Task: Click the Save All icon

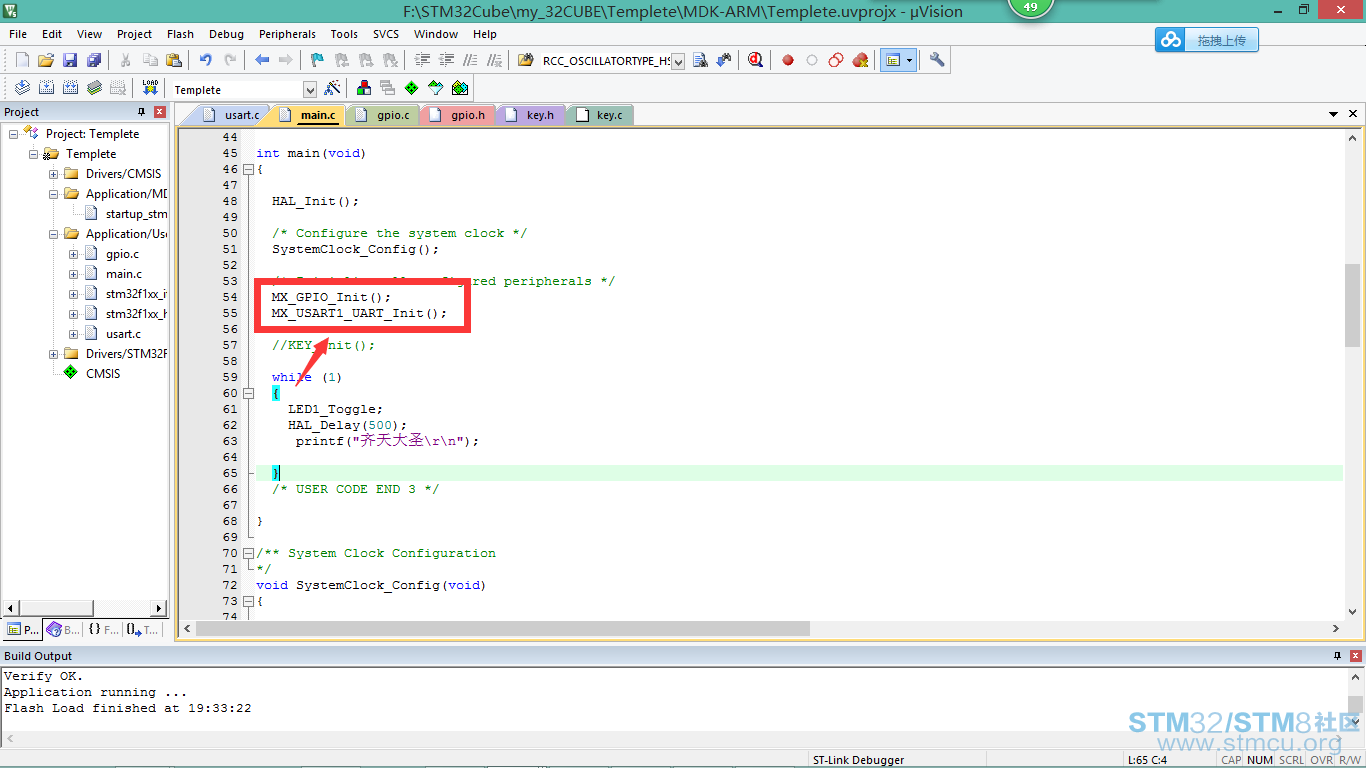Action: click(x=94, y=60)
